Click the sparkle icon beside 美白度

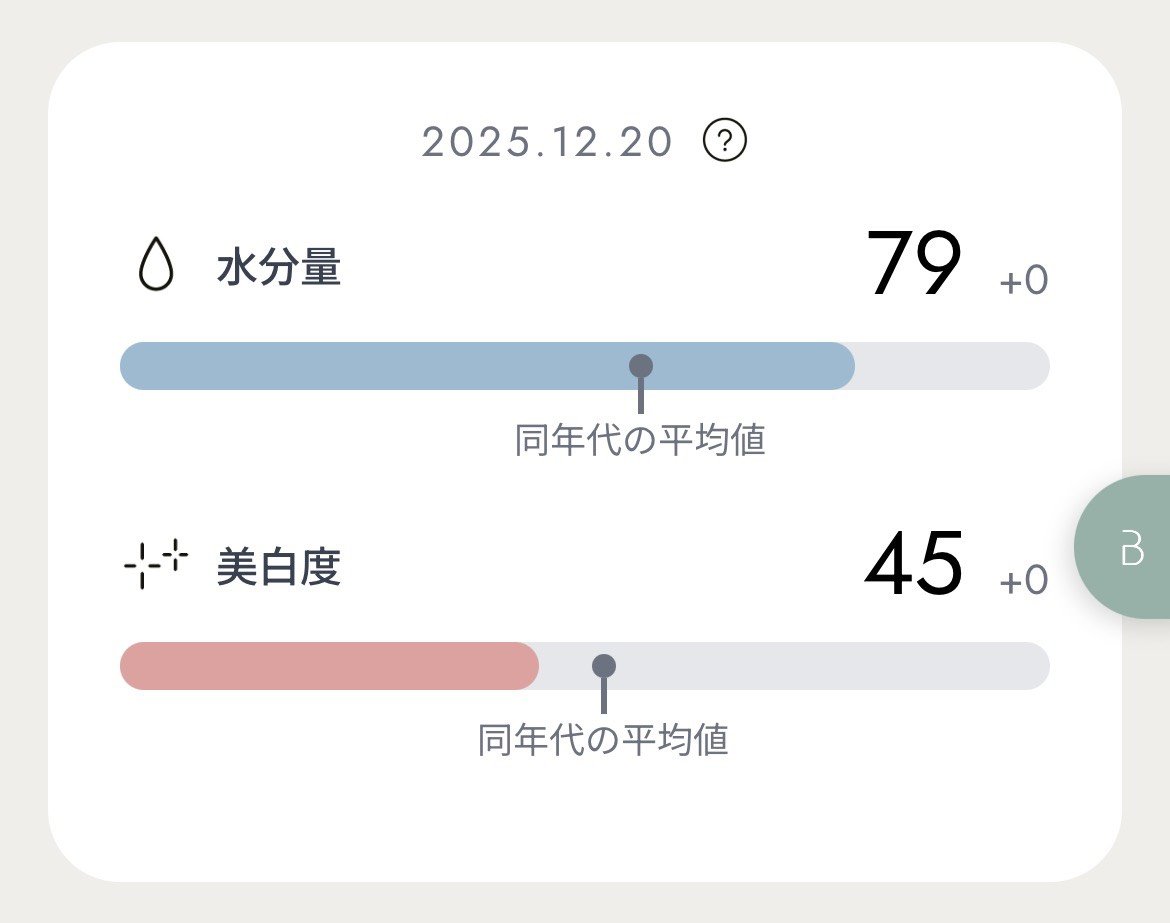click(155, 564)
